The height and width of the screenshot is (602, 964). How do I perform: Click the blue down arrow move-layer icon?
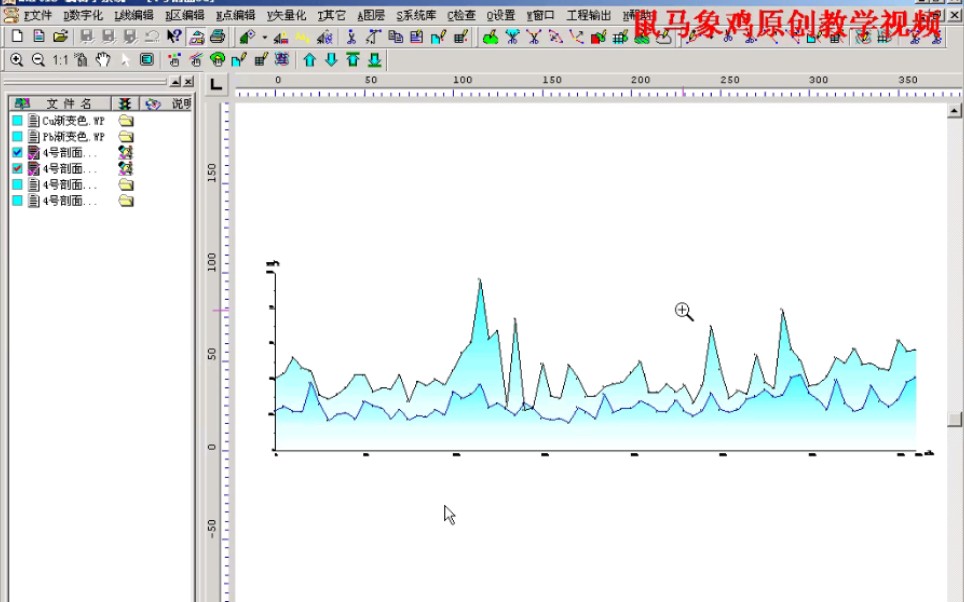coord(331,60)
